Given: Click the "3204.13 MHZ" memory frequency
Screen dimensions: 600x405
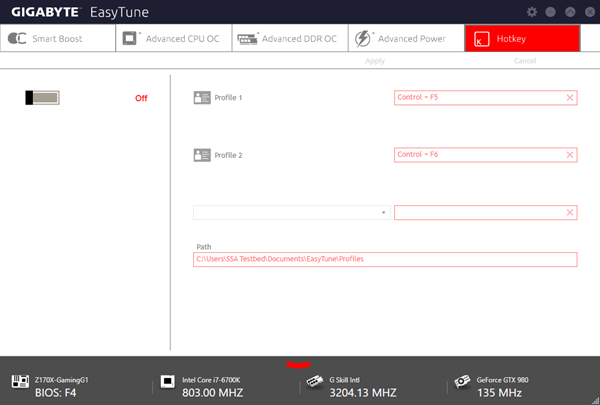Looking at the screenshot, I should point(363,393).
